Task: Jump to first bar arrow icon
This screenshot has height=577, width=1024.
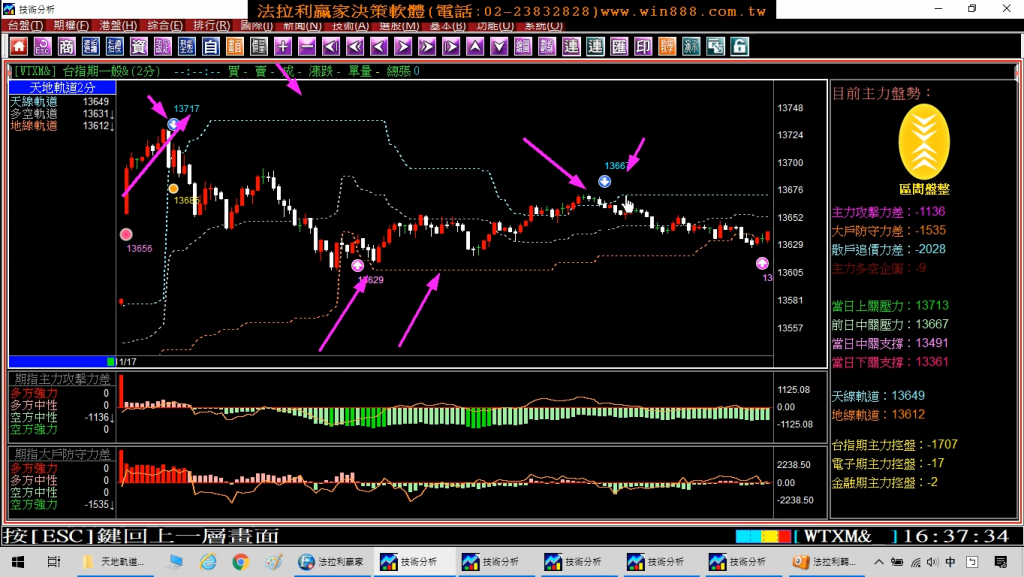Action: click(331, 46)
